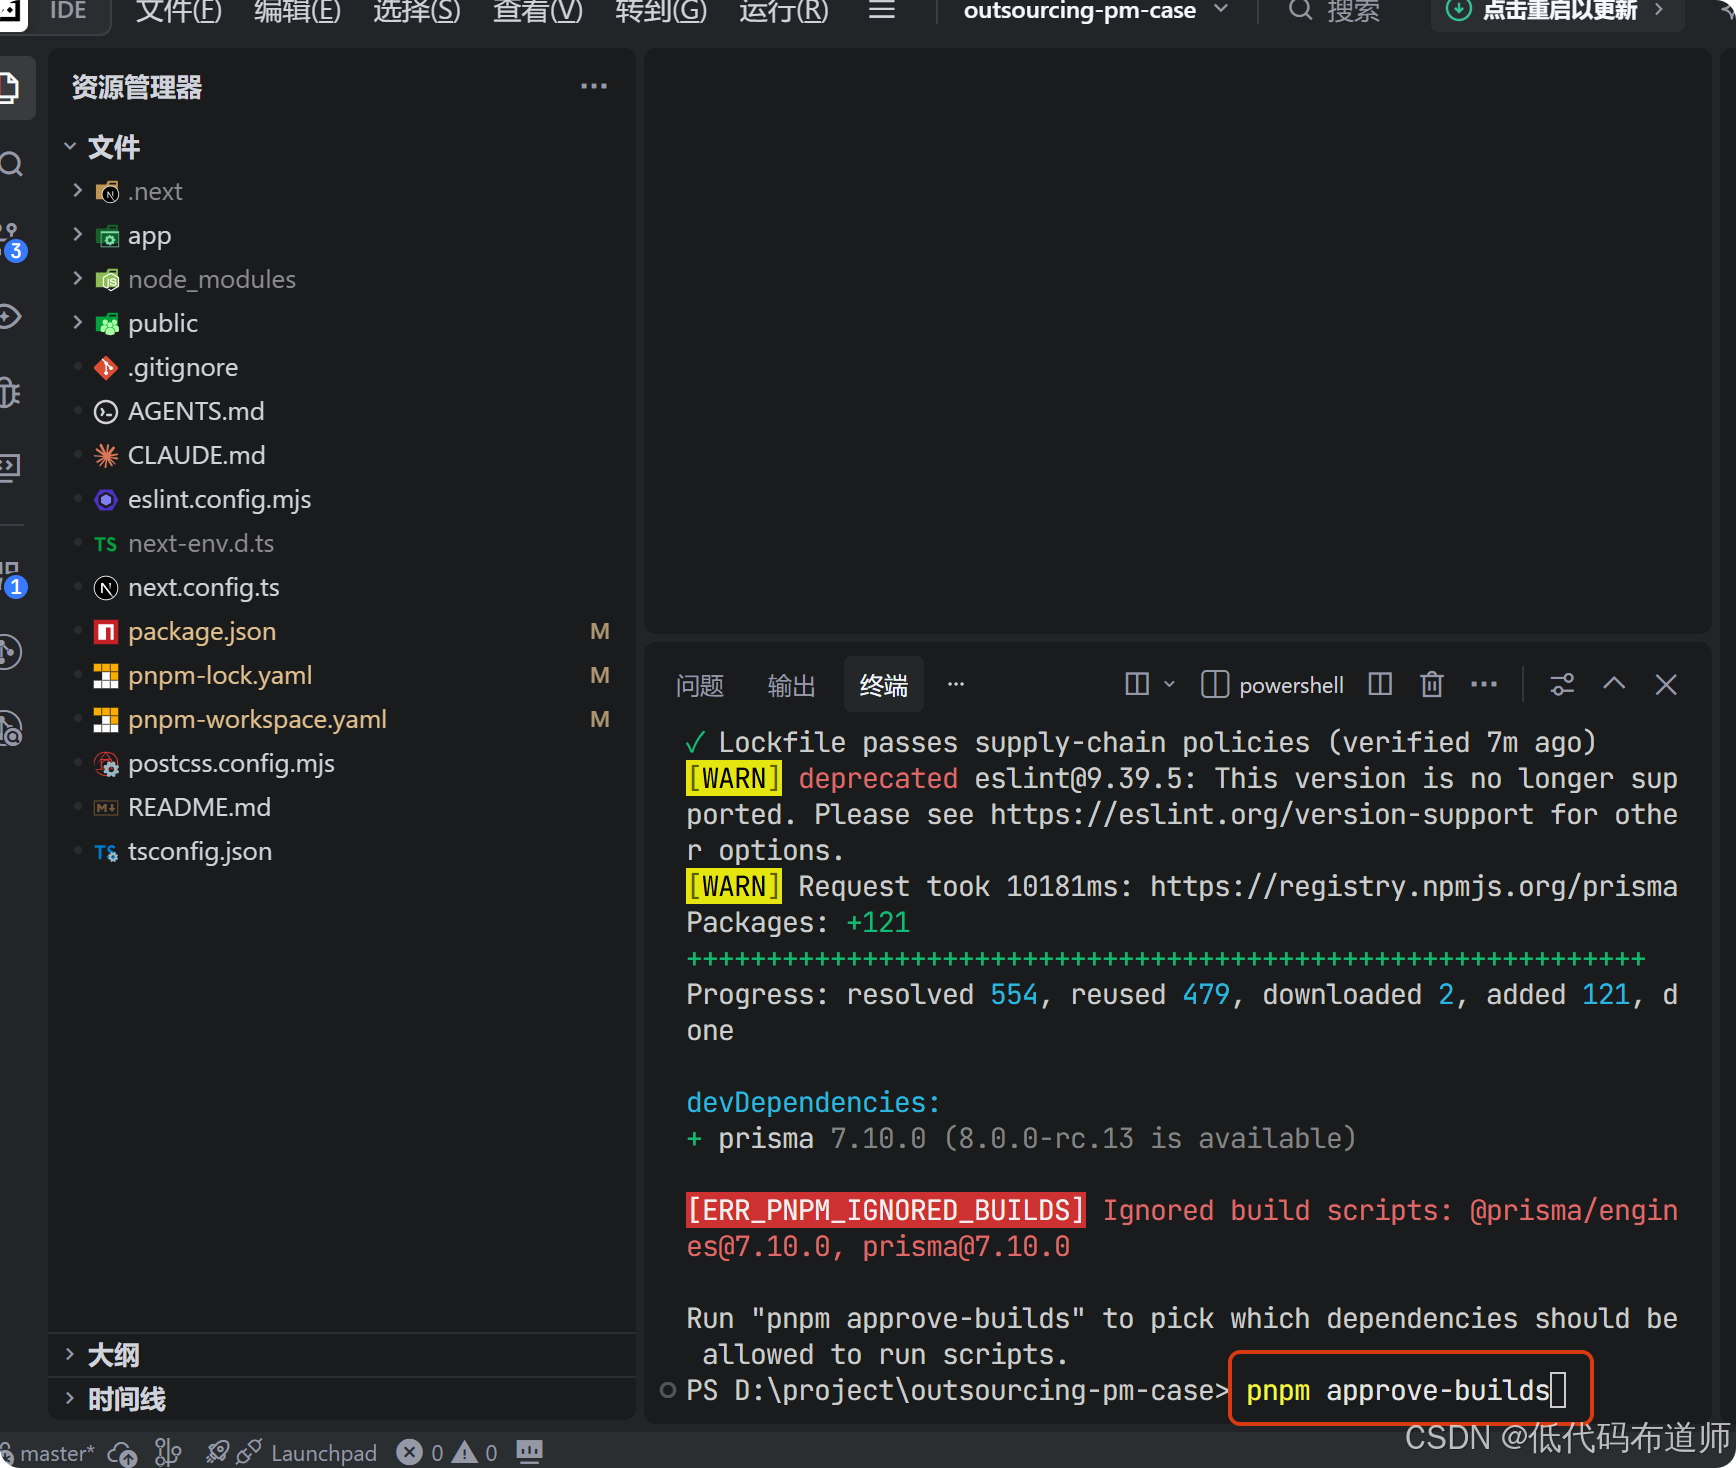Viewport: 1736px width, 1468px height.
Task: Expand the node_modules folder
Action: 212,279
